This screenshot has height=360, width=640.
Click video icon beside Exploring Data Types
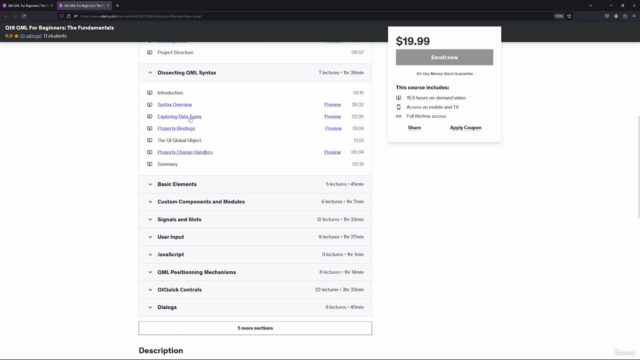tap(150, 116)
